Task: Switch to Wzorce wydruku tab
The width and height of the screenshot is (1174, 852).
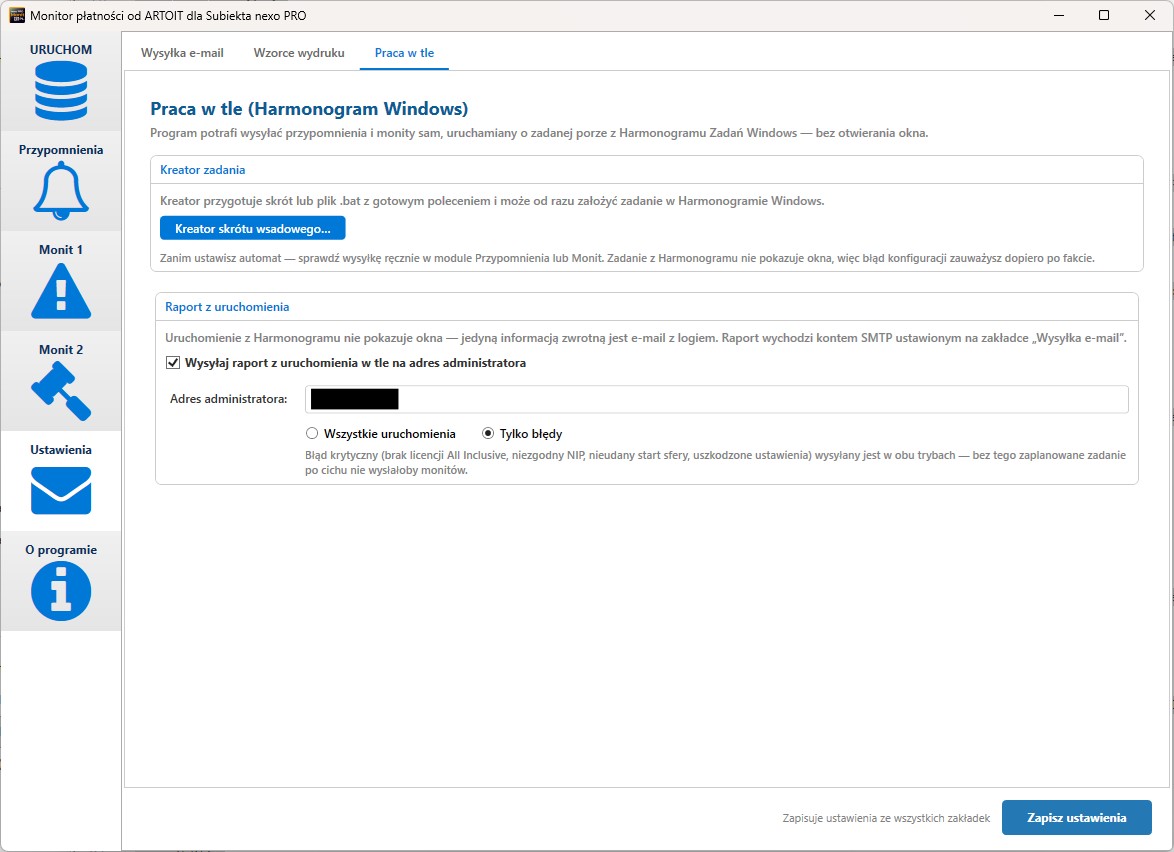Action: [299, 53]
